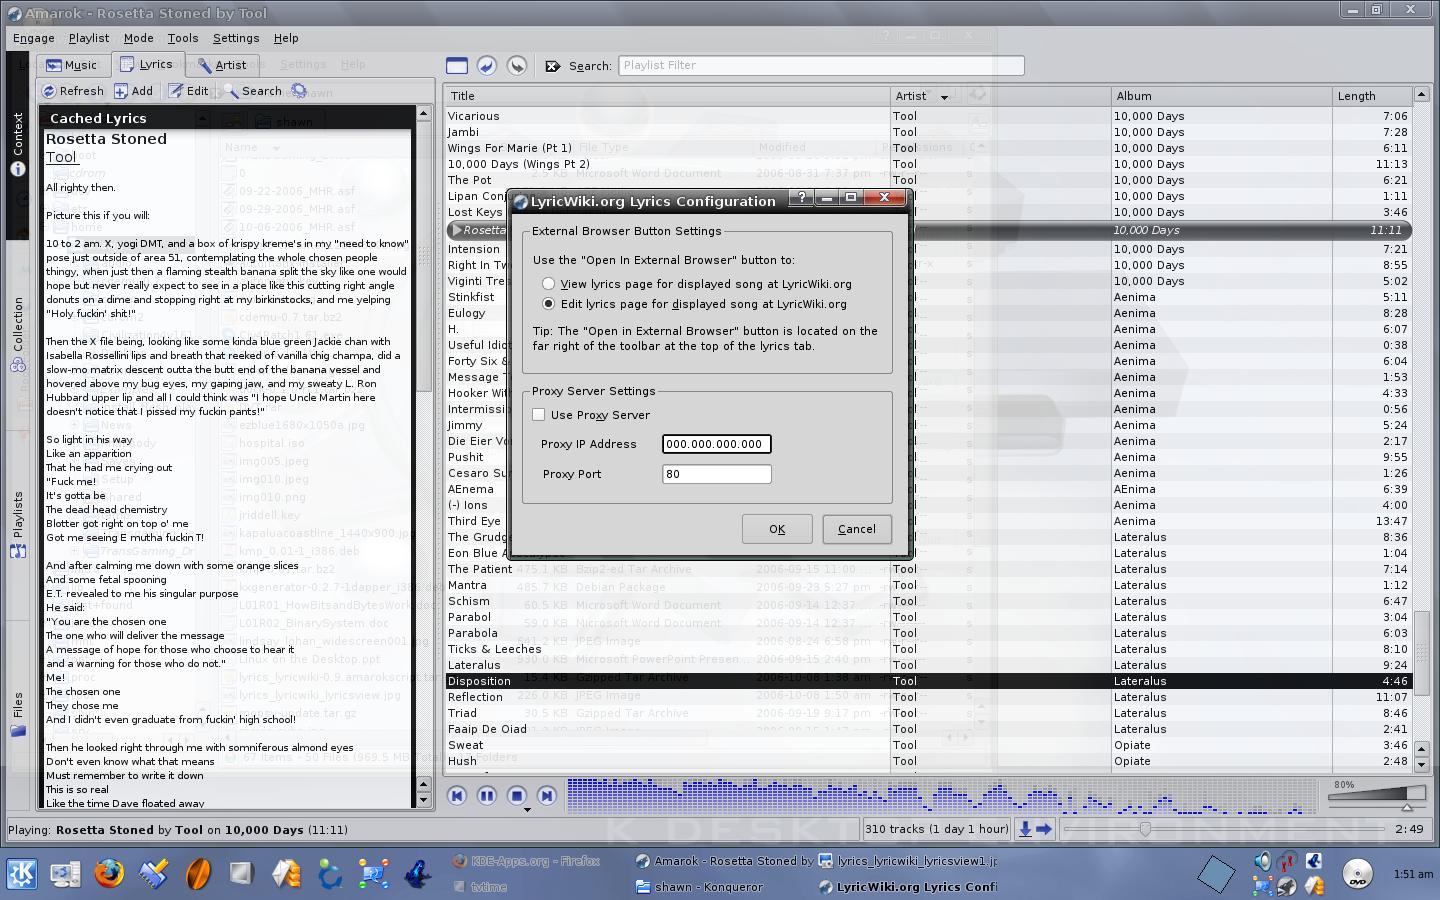Sort playlist by Album column header
Viewport: 1440px width, 900px height.
[x=1221, y=96]
